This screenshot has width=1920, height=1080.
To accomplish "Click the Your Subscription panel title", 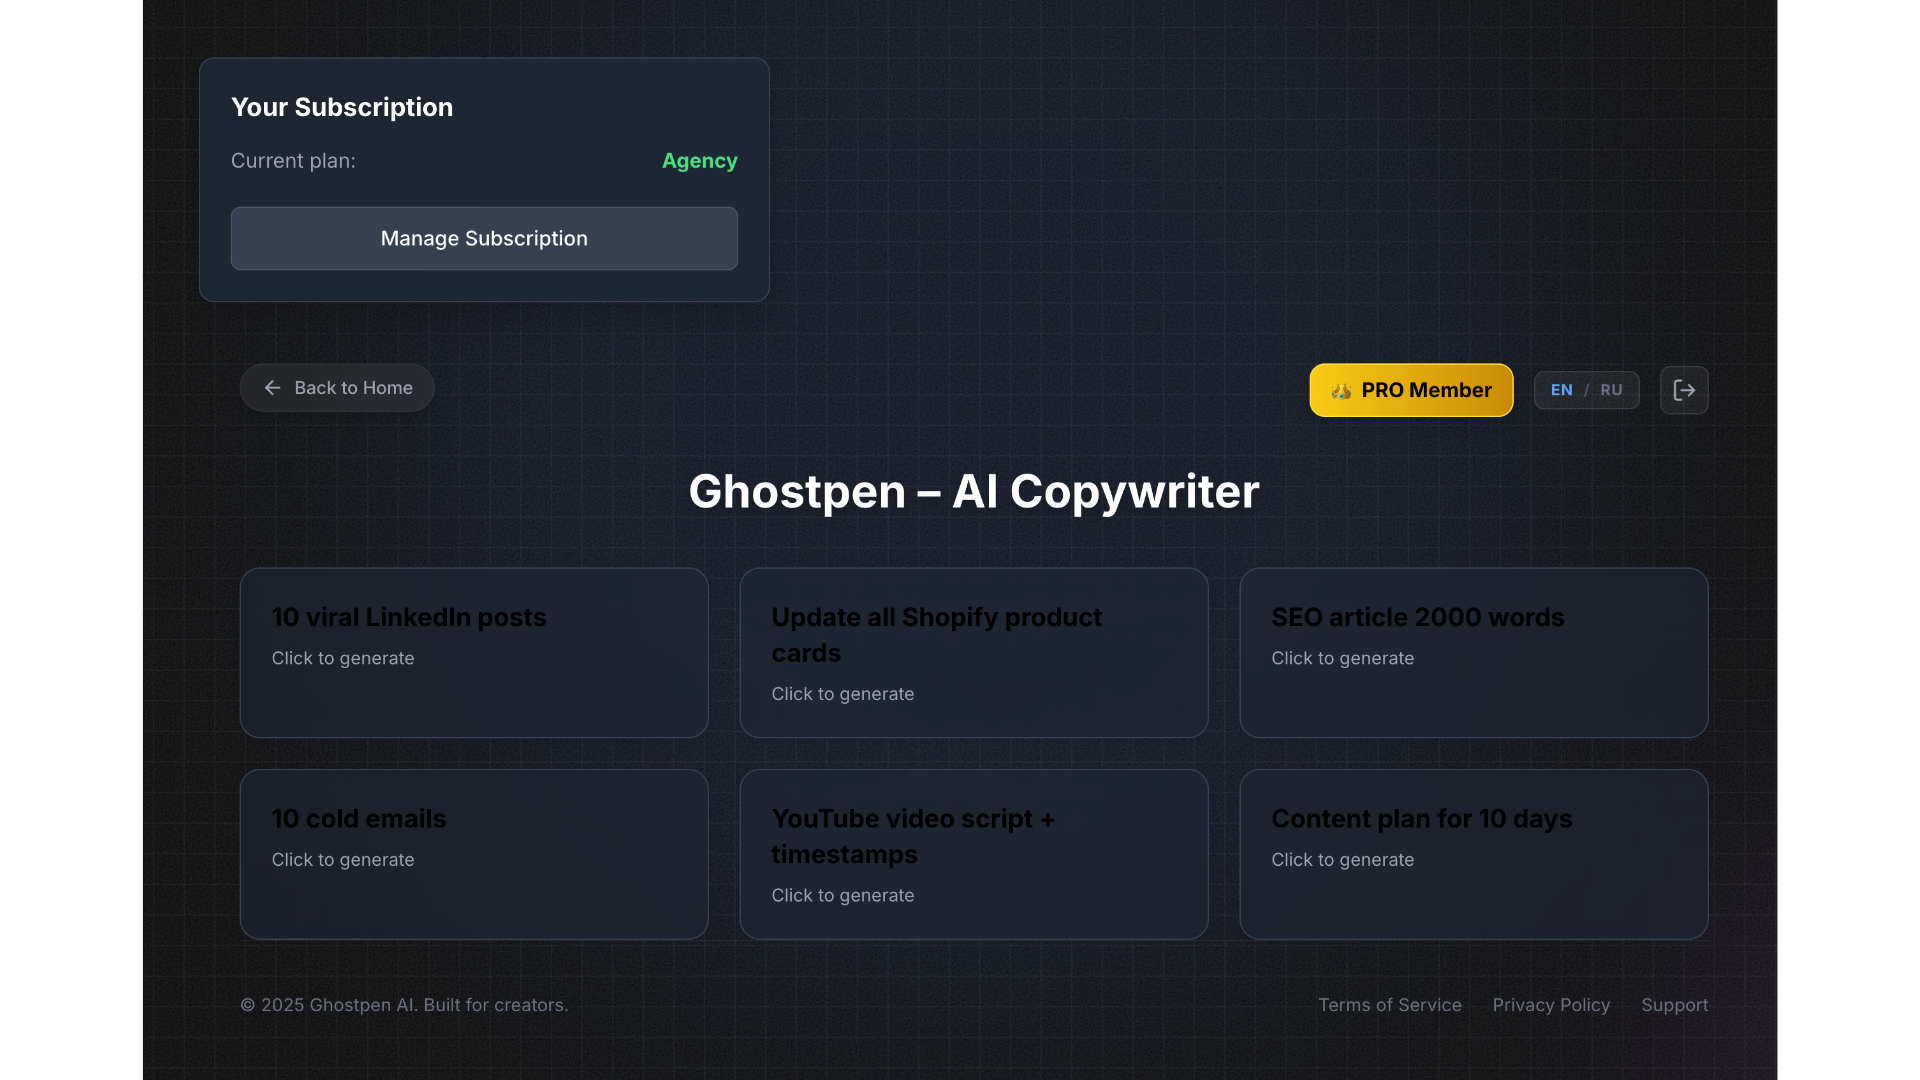I will (x=342, y=107).
